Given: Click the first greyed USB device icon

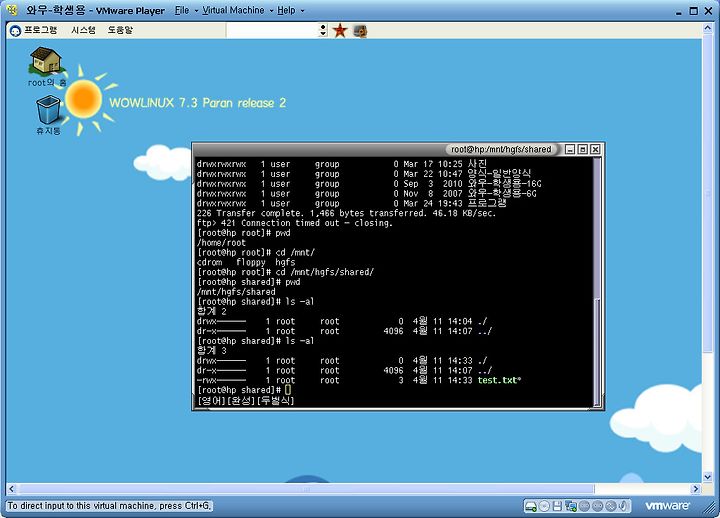Looking at the screenshot, I should (584, 506).
